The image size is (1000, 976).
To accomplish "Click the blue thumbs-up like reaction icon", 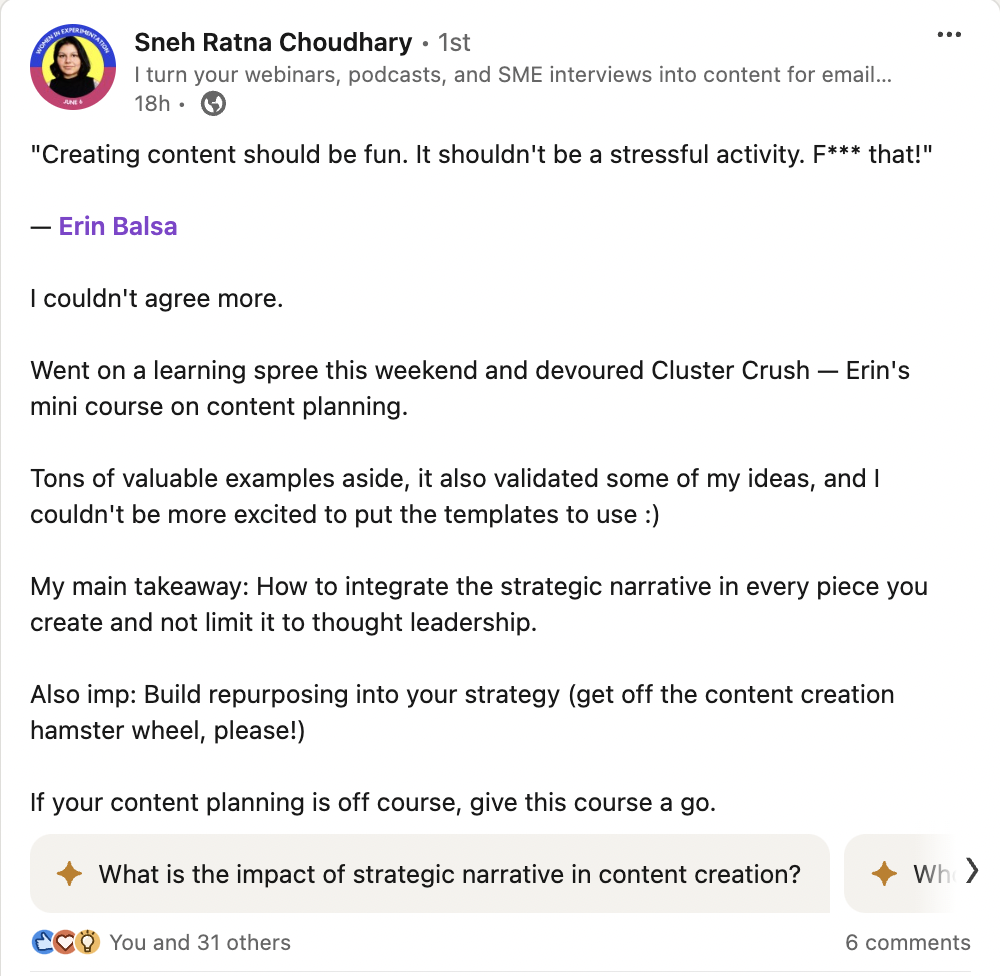I will pos(43,942).
